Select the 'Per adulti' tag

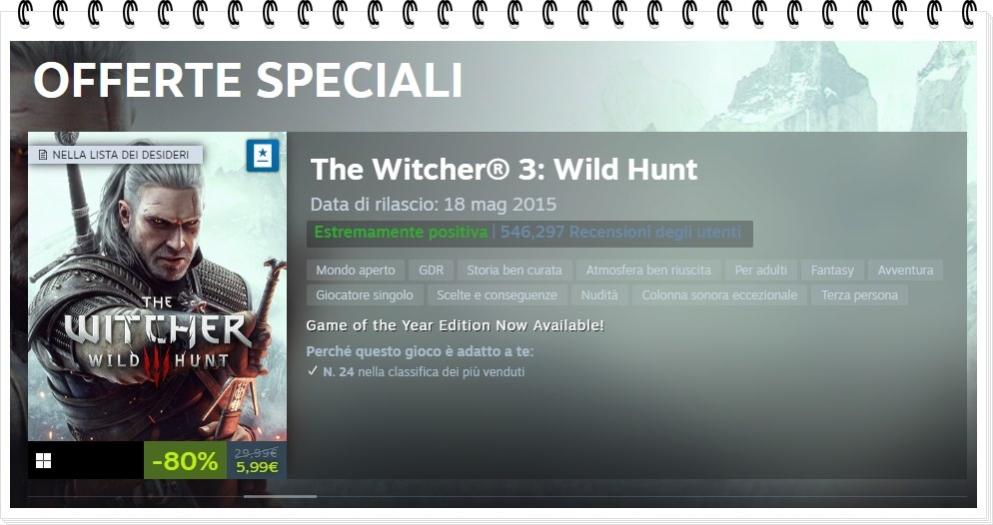click(761, 270)
